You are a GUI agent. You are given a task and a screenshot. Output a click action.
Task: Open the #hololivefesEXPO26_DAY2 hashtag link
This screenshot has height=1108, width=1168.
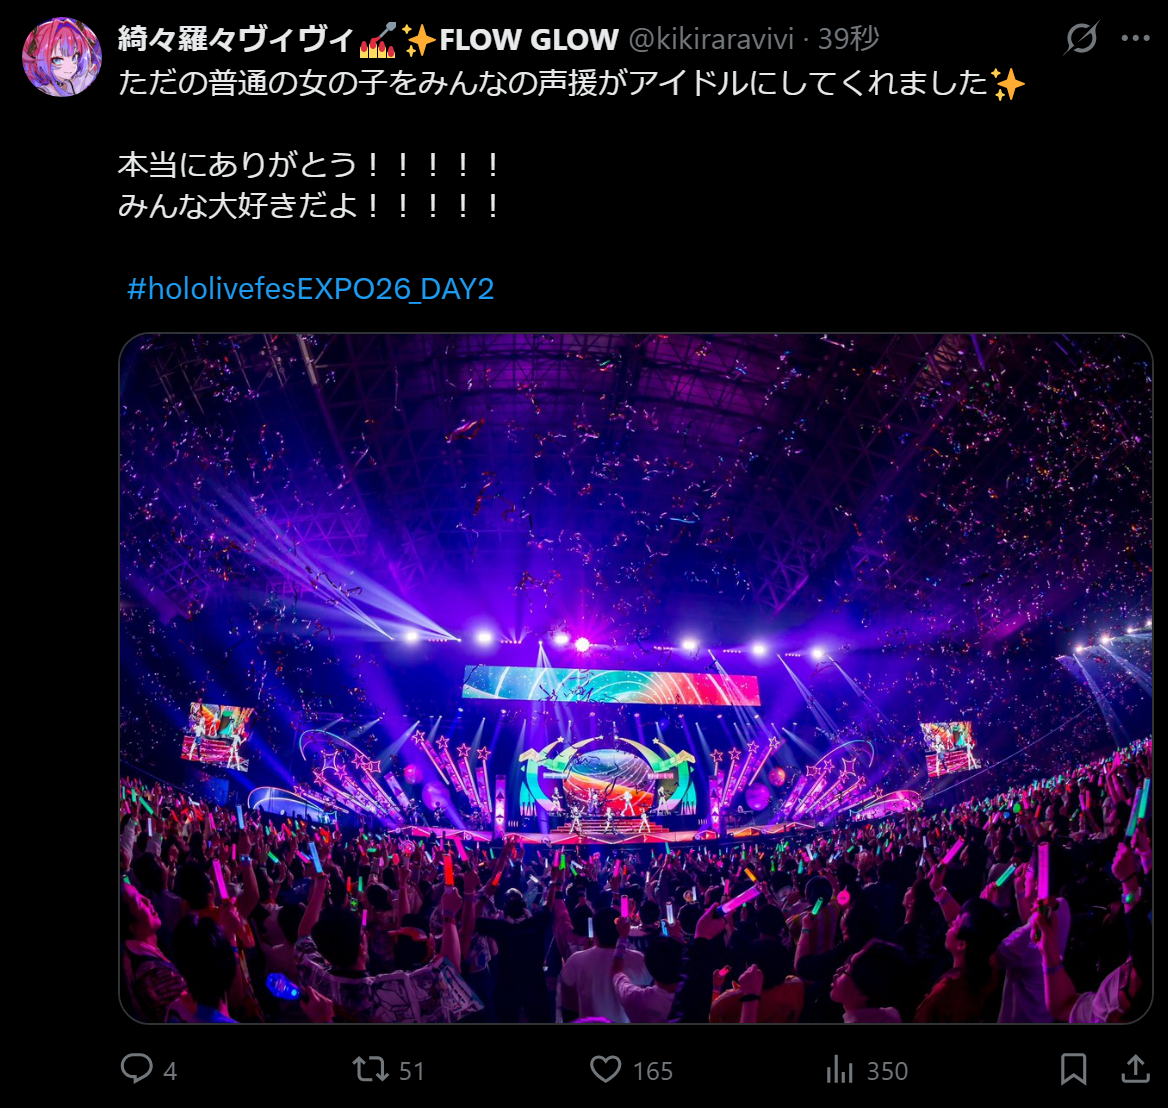[x=311, y=289]
